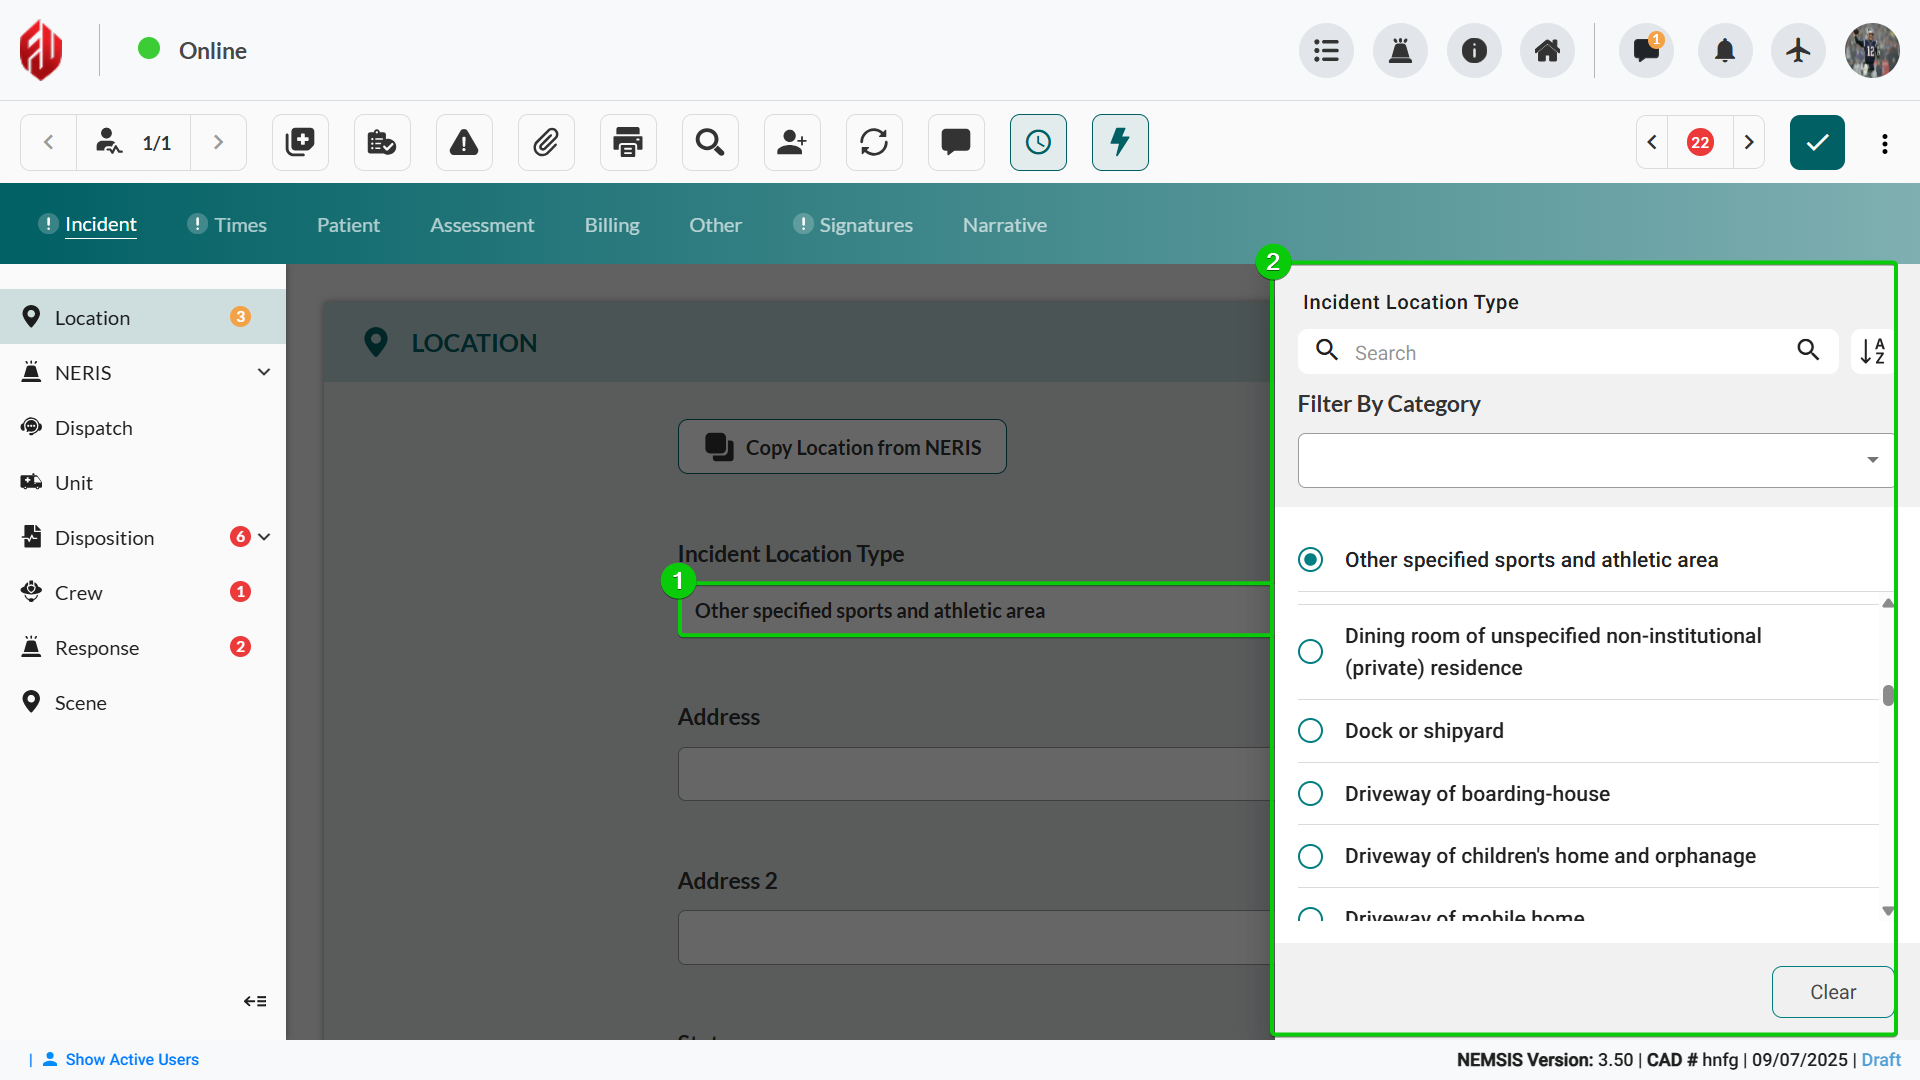
Task: Choose Driveway of children's home and orphanage
Action: (x=1310, y=857)
